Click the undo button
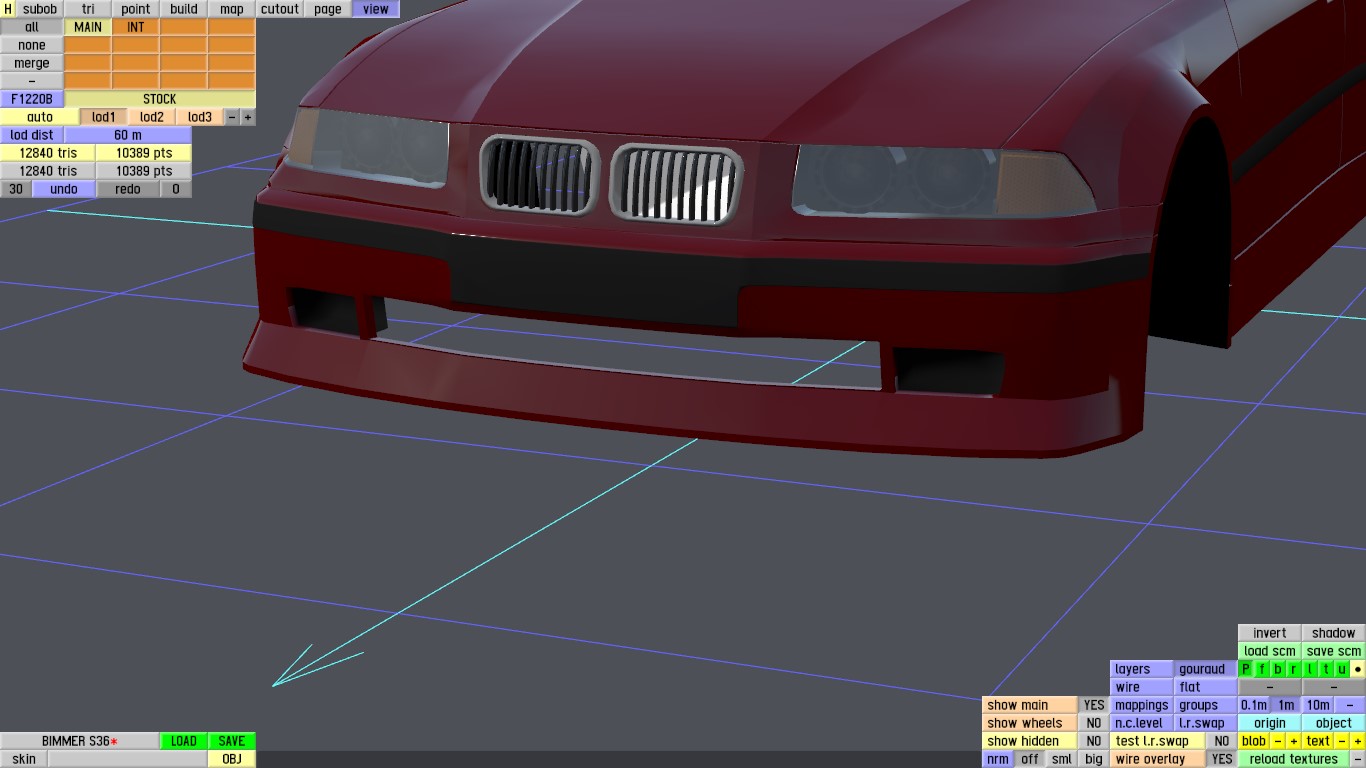This screenshot has width=1366, height=768. coord(64,189)
